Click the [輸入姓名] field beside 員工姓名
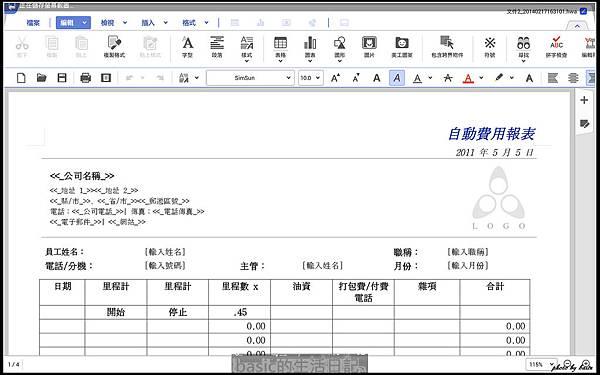 click(165, 252)
